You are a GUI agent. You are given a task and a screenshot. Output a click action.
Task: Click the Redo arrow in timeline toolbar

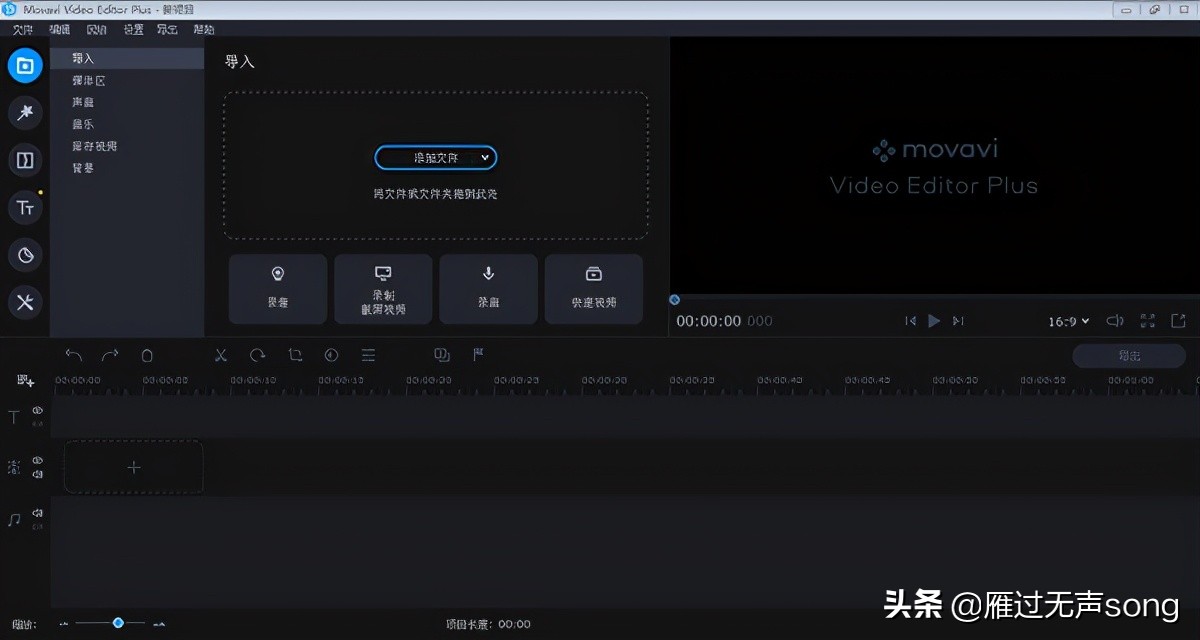[x=110, y=355]
